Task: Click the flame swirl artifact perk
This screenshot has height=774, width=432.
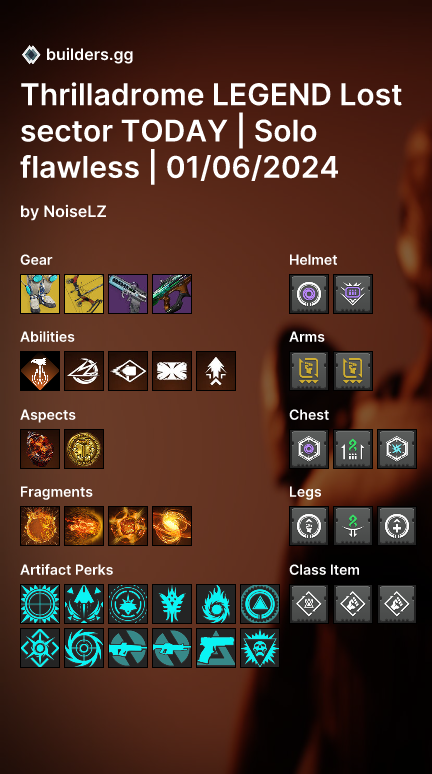Action: (x=216, y=604)
